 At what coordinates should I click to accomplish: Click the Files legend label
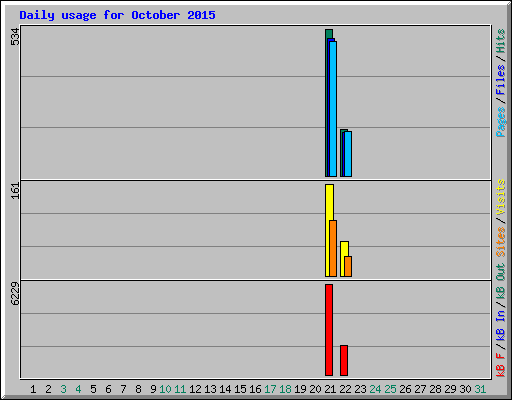[x=500, y=80]
